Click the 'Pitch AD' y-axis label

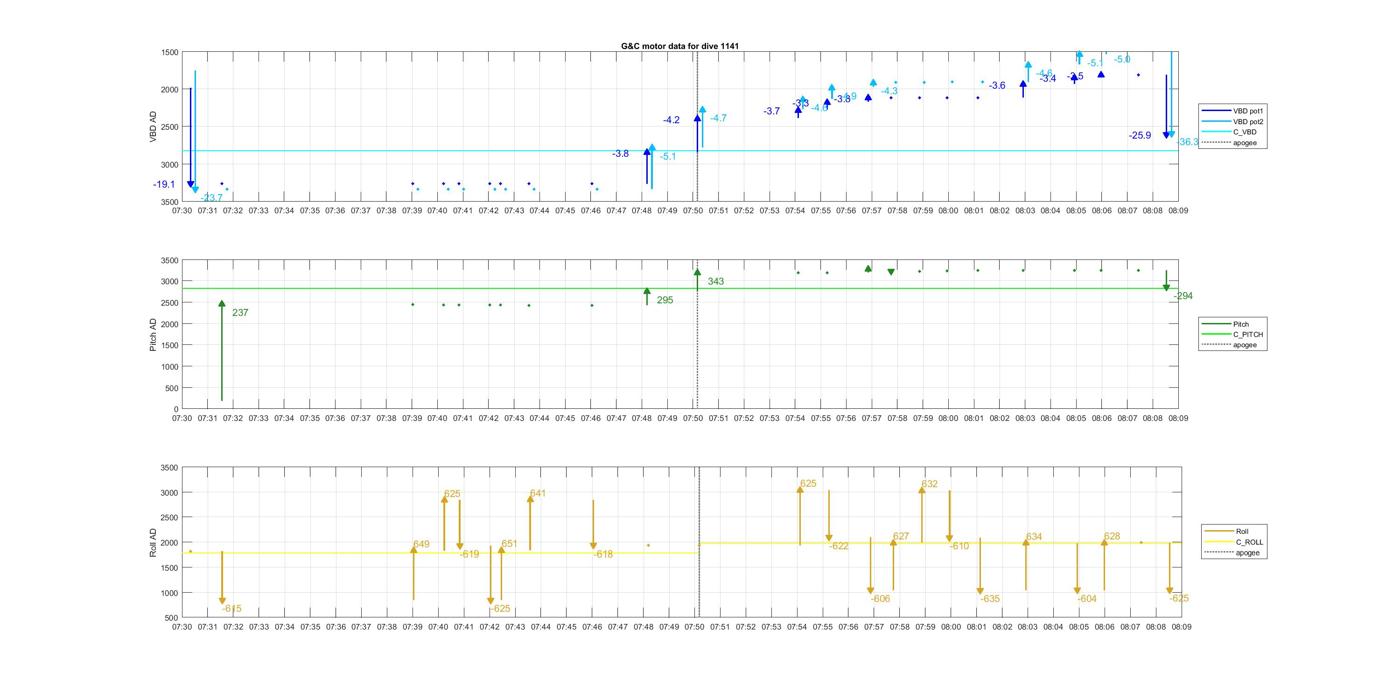155,334
